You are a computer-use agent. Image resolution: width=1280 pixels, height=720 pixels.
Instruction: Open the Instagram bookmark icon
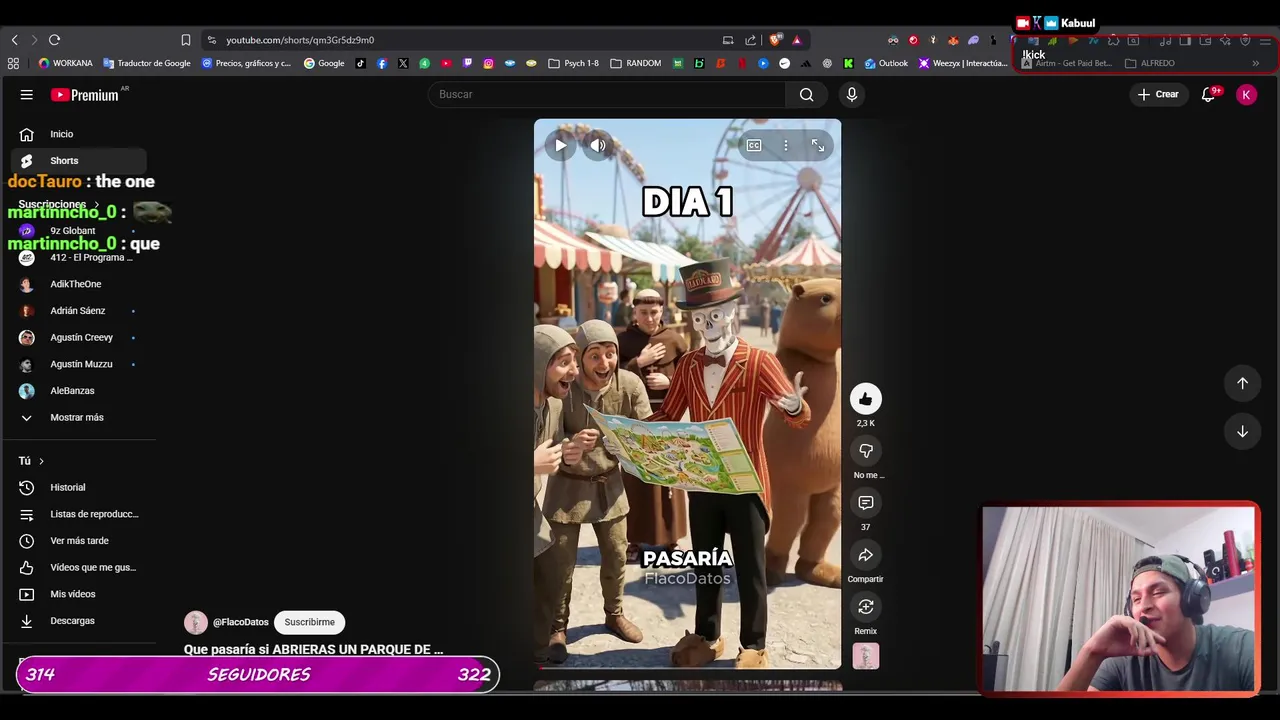coord(488,63)
